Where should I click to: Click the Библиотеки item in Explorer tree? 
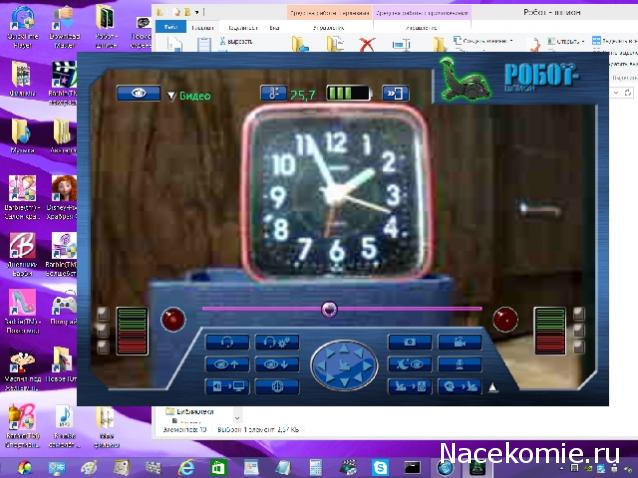click(190, 411)
